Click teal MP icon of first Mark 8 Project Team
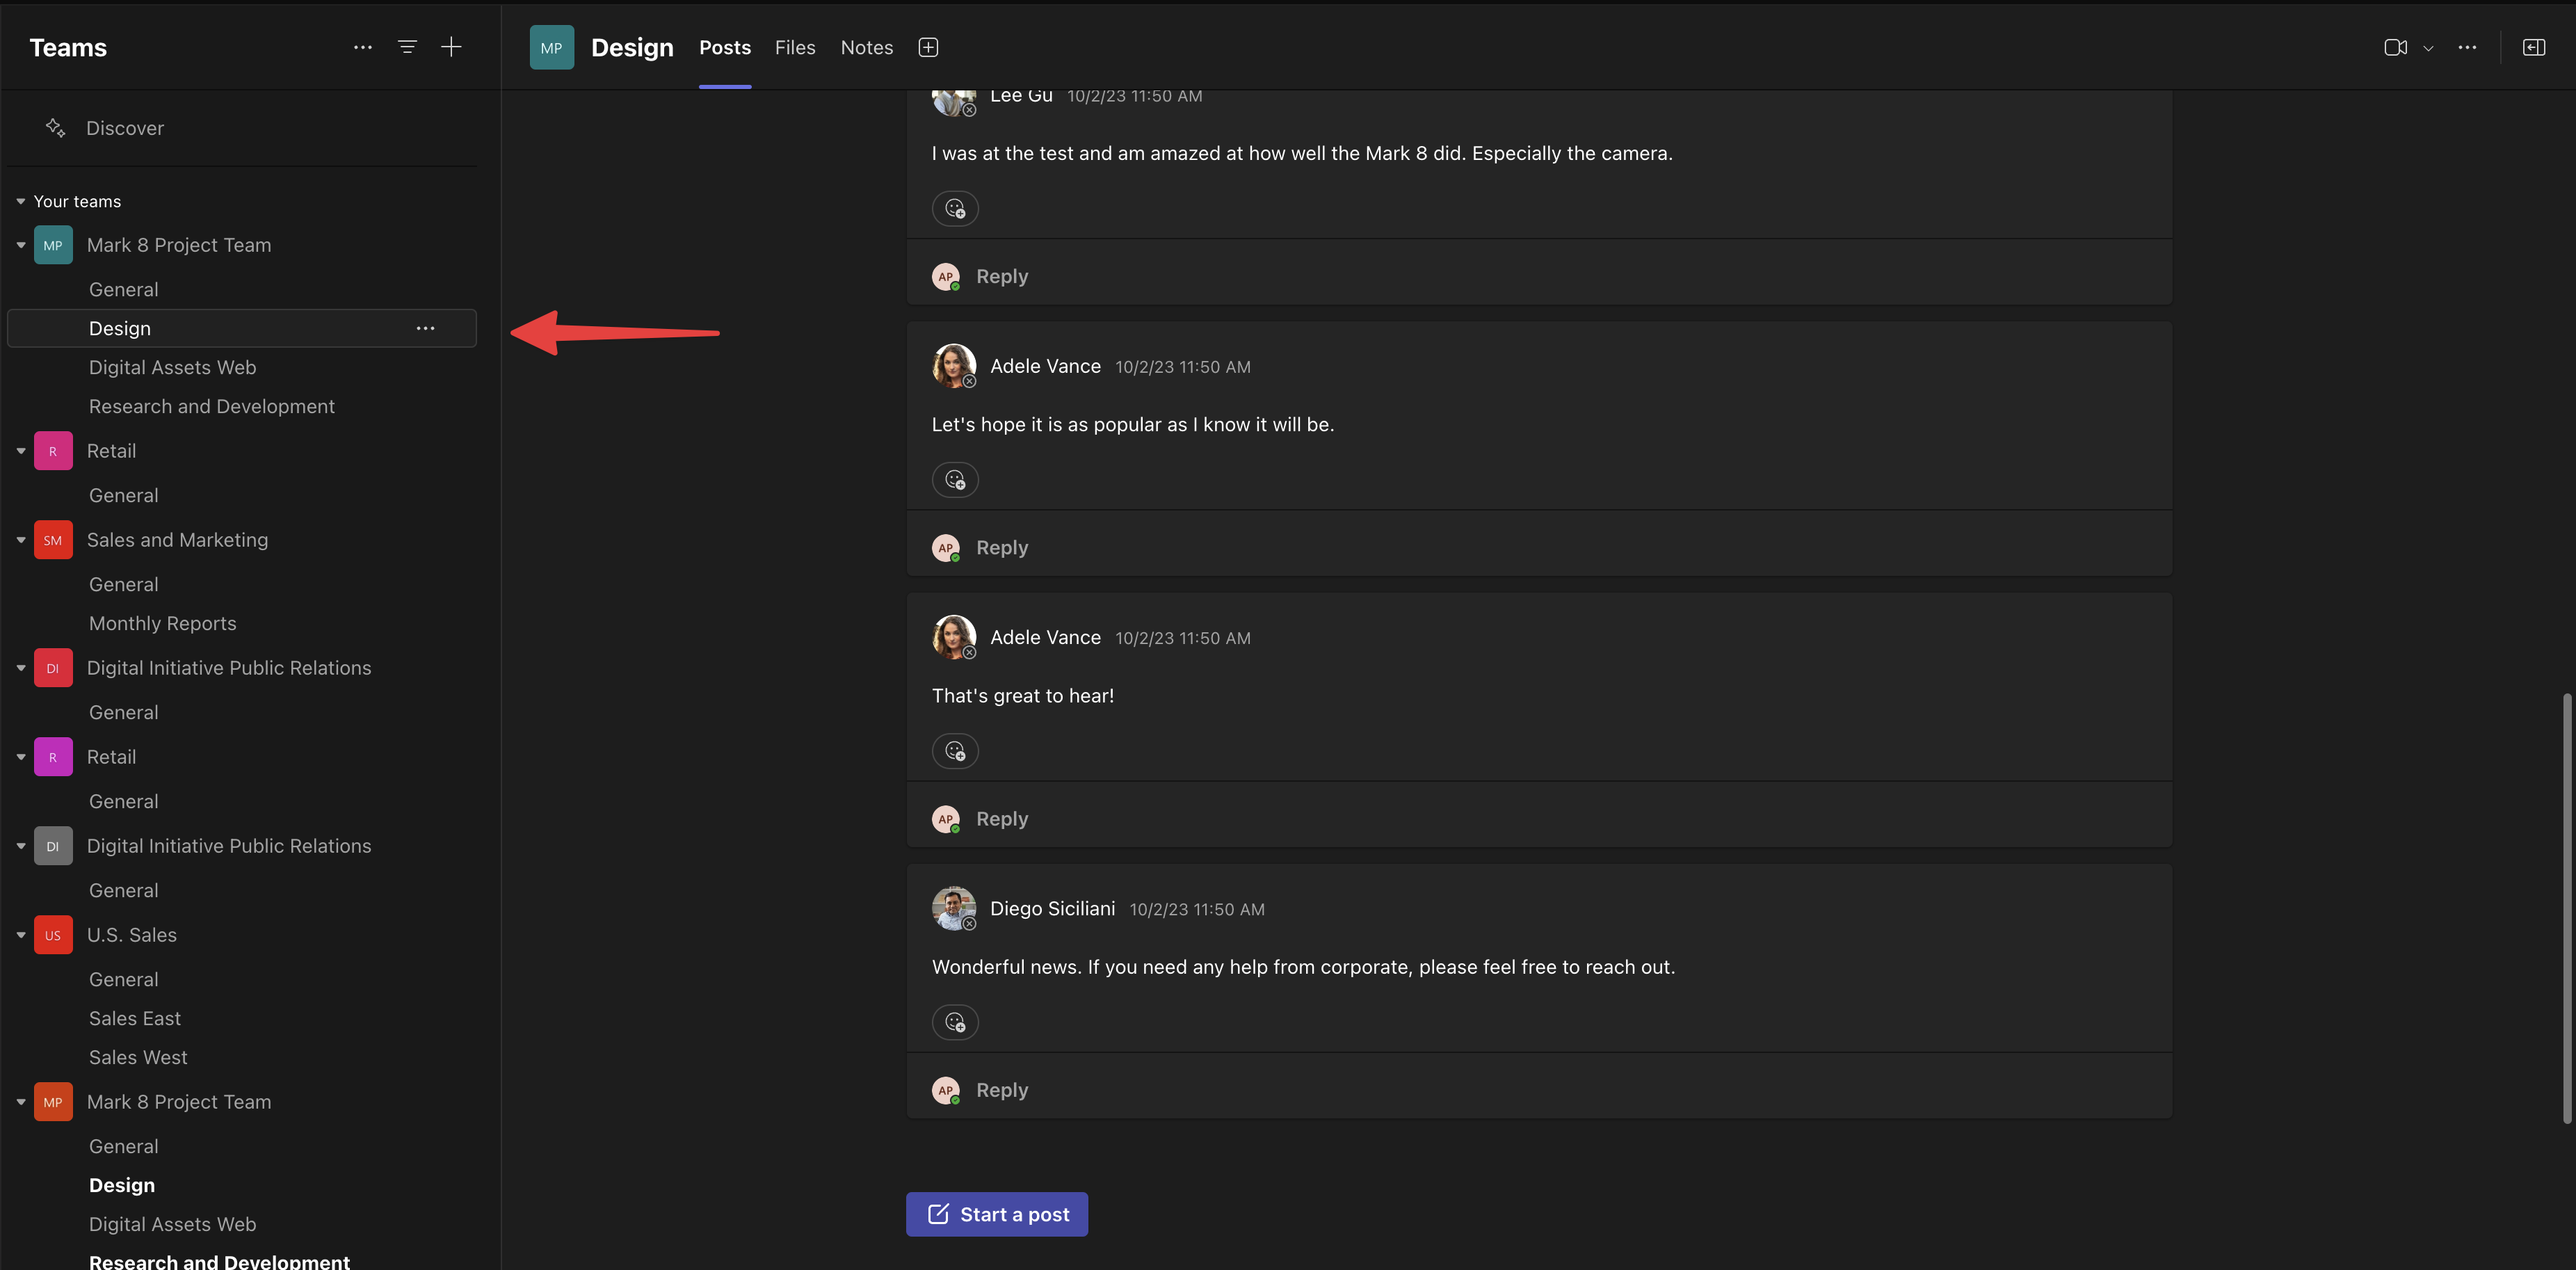 [x=53, y=245]
